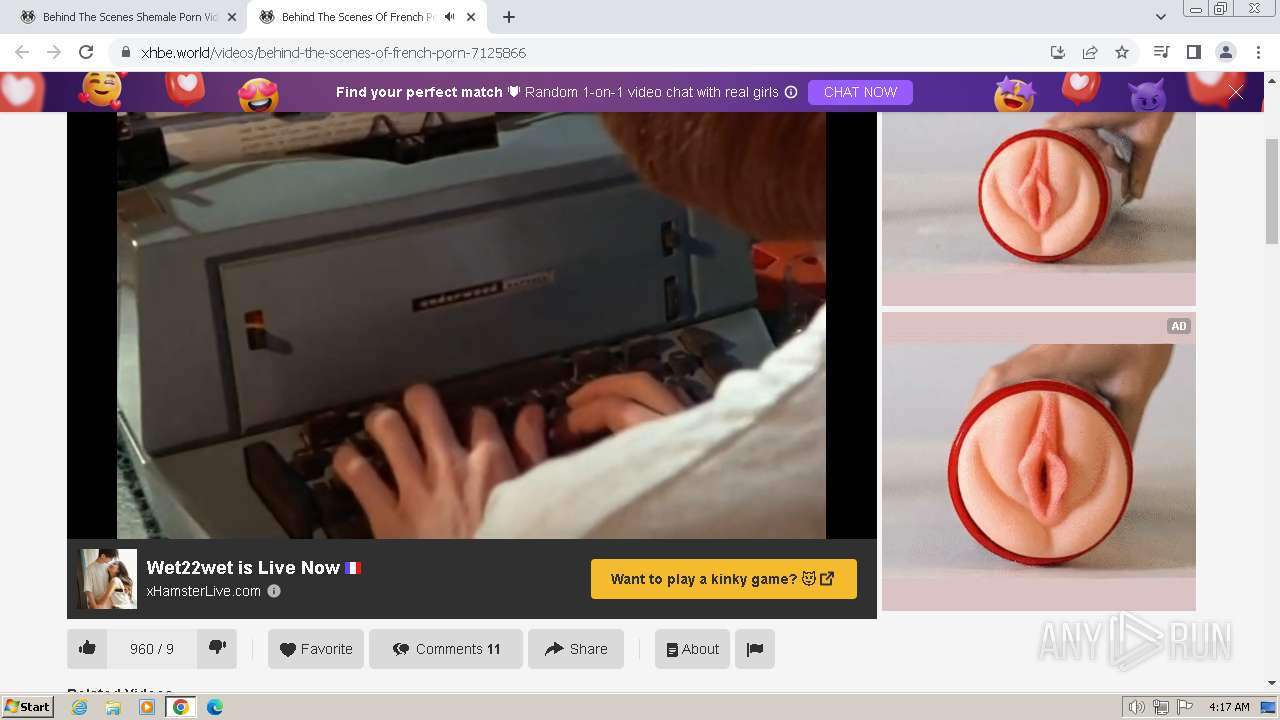Reload the page with the refresh icon

click(x=86, y=52)
